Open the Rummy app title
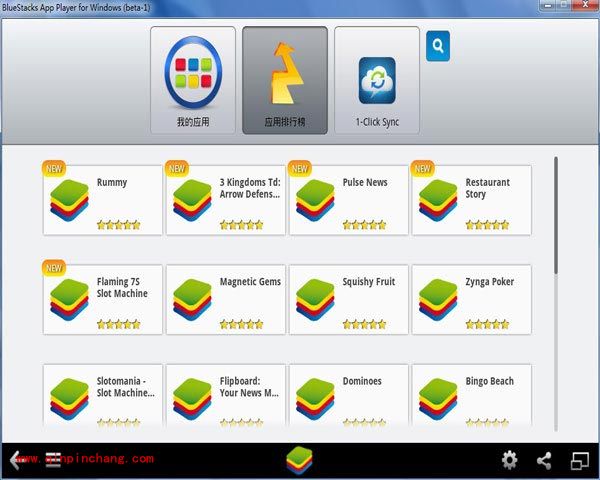This screenshot has height=480, width=600. (x=112, y=183)
